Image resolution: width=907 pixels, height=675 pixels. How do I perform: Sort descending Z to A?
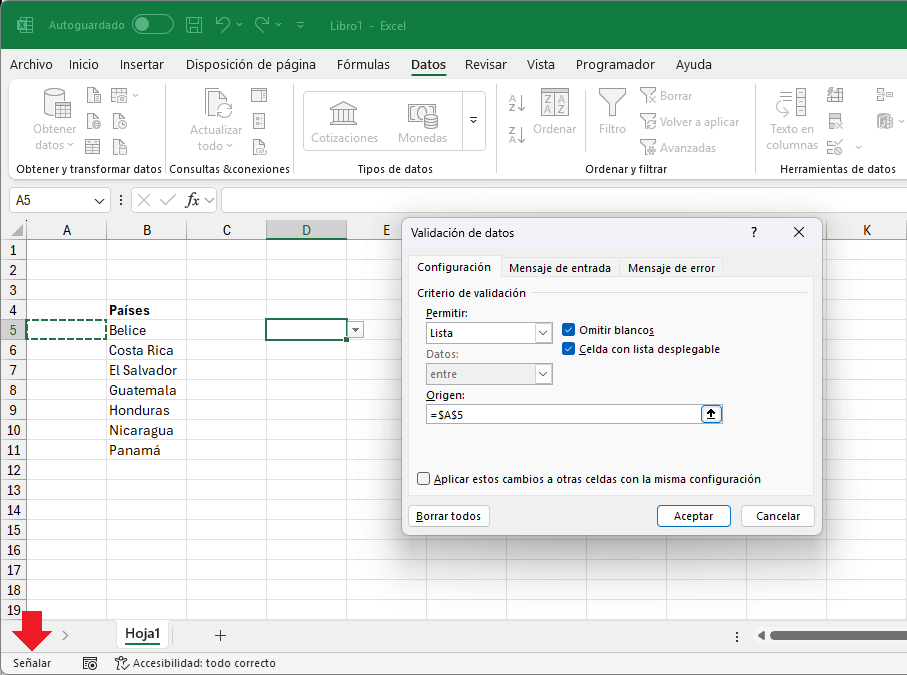click(x=517, y=135)
